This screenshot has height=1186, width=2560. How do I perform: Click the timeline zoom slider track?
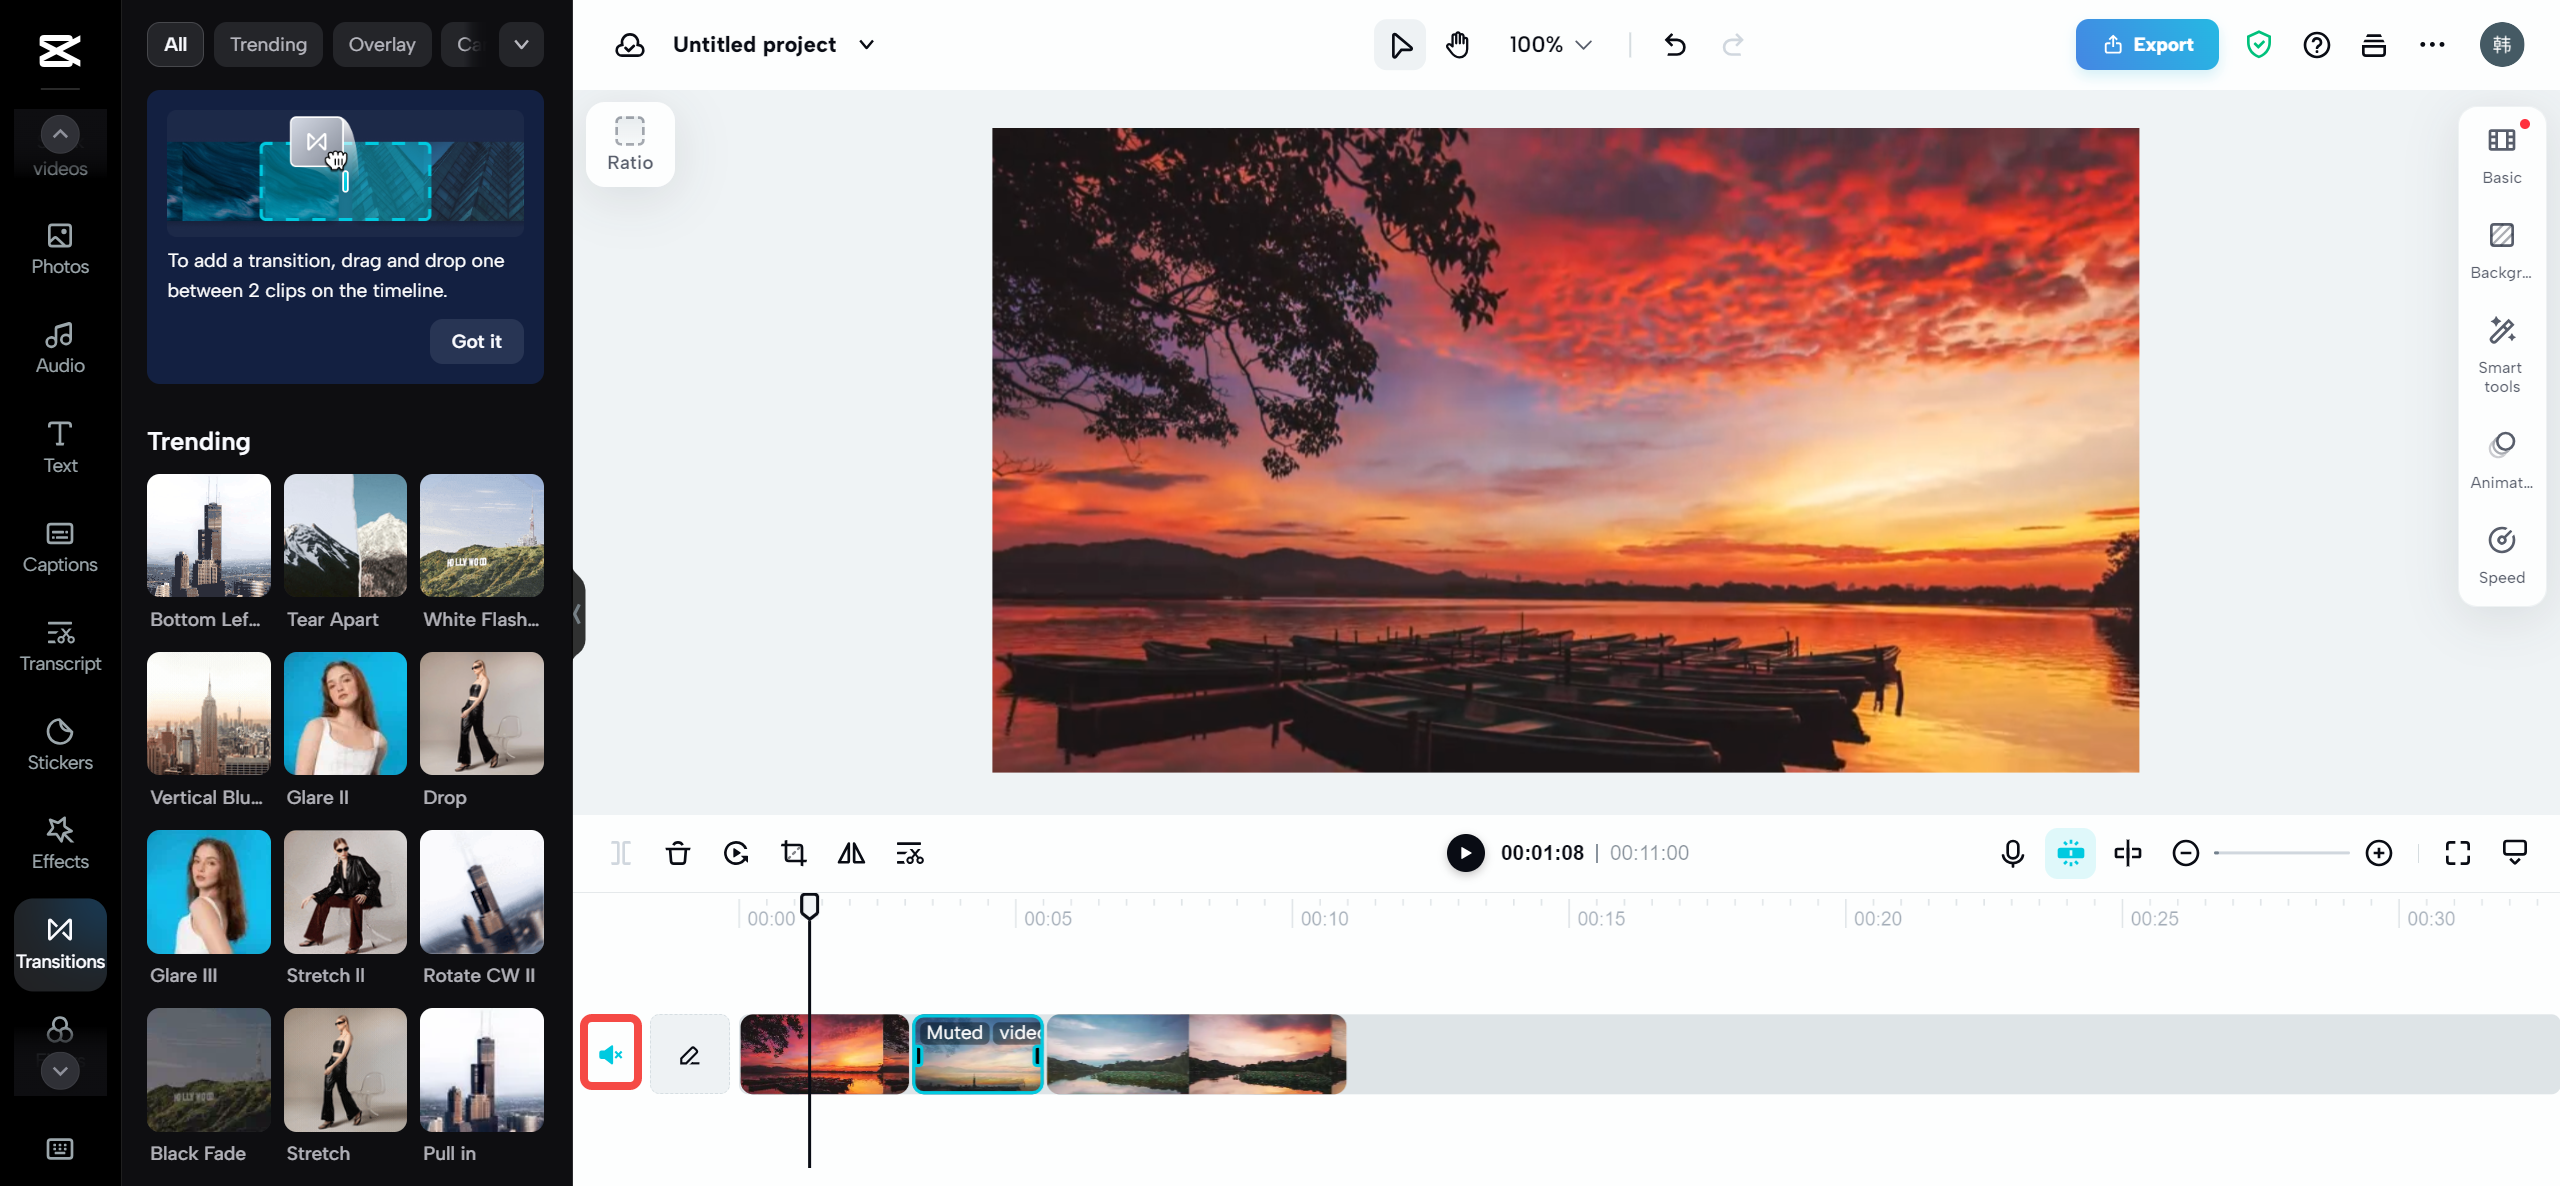coord(2282,853)
